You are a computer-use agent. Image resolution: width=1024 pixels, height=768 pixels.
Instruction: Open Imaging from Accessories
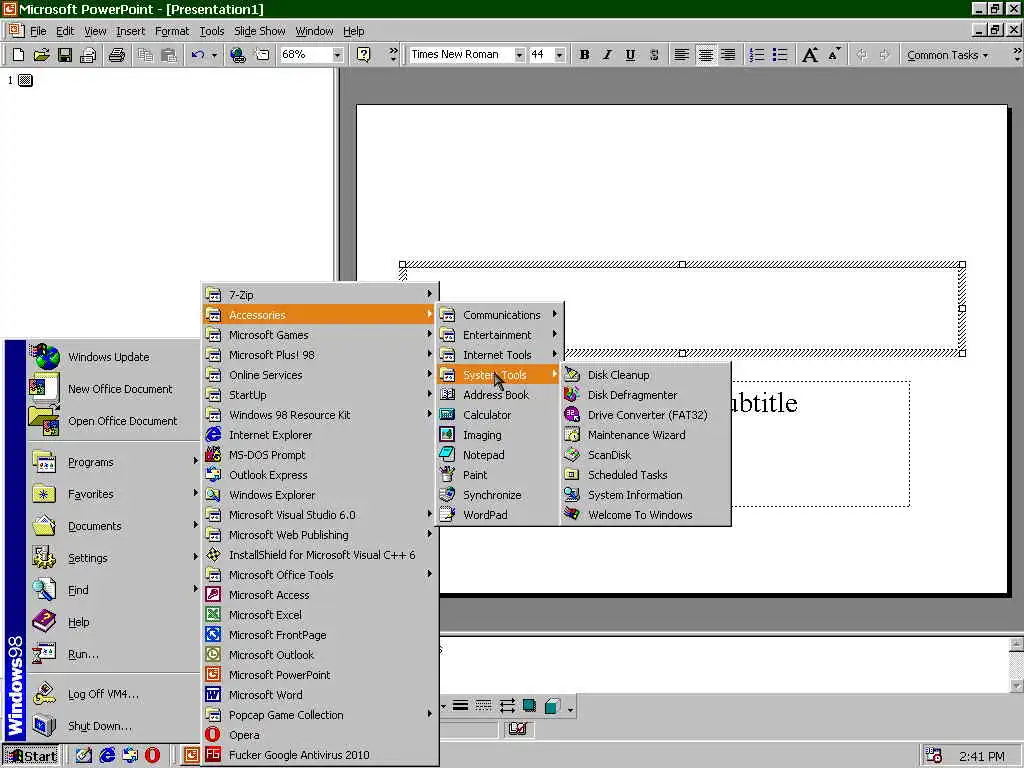(x=499, y=435)
